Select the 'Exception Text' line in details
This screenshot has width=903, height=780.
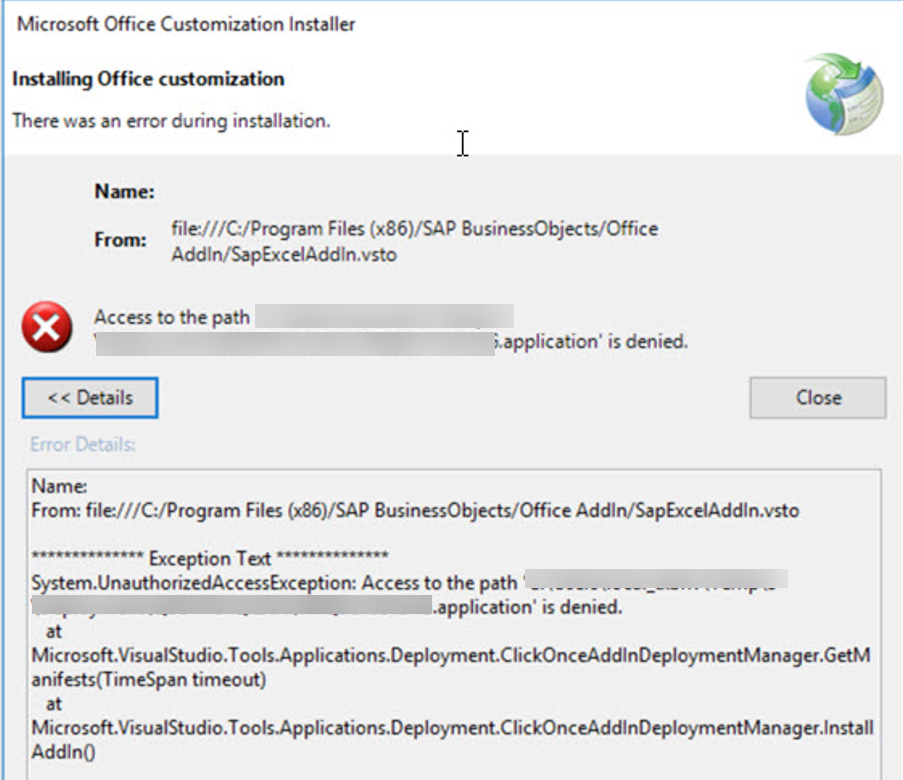pyautogui.click(x=210, y=558)
